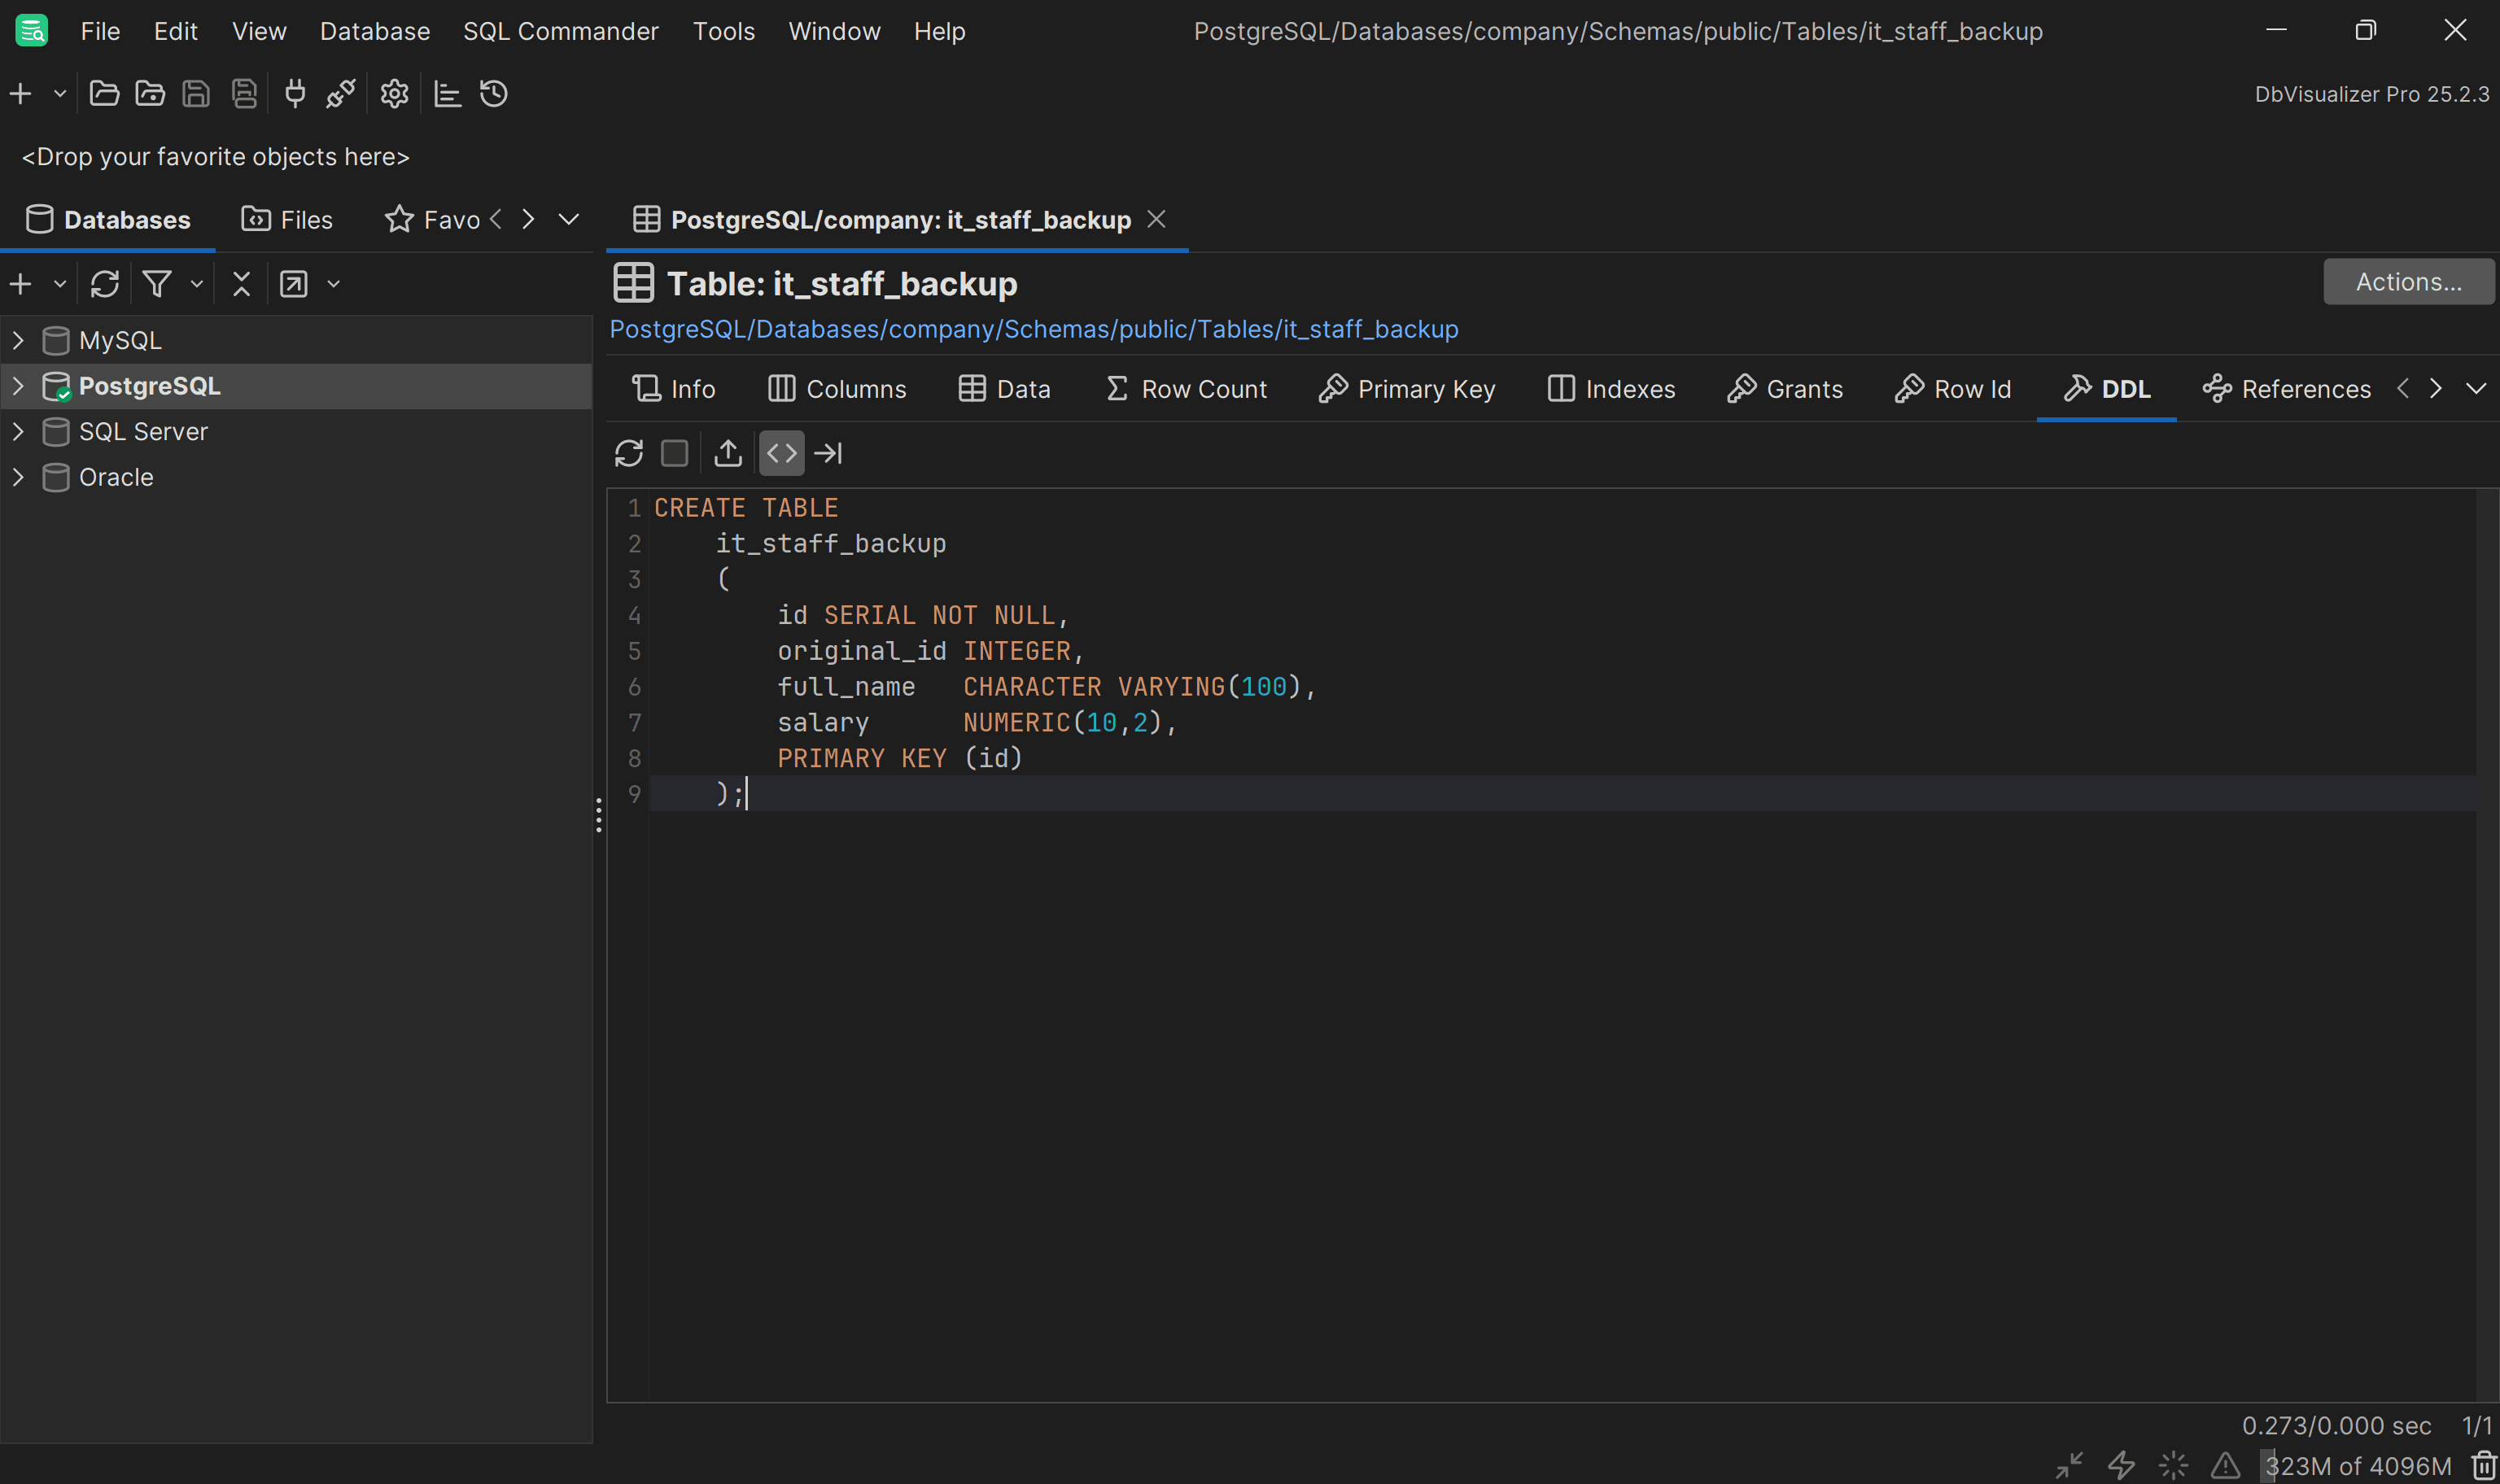Click the filter funnel icon in Databases panel
This screenshot has height=1484, width=2500.
[x=157, y=284]
